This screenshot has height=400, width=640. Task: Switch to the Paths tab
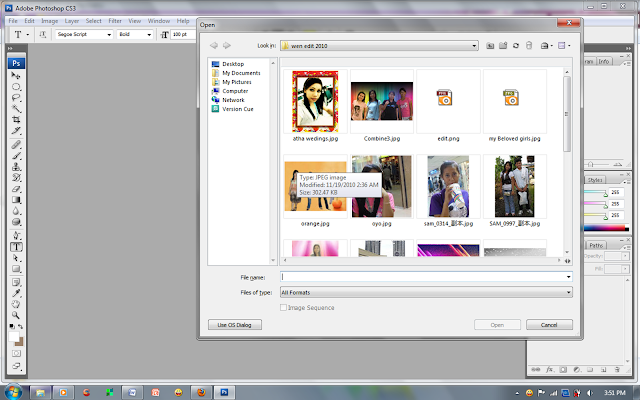[x=596, y=245]
